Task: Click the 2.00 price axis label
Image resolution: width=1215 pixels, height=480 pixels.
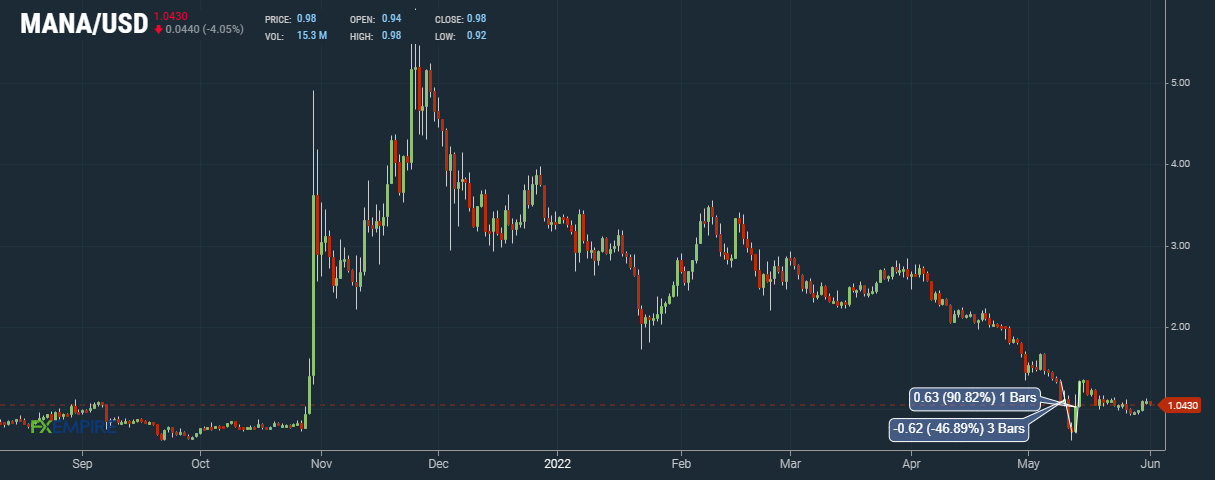Action: point(1179,327)
